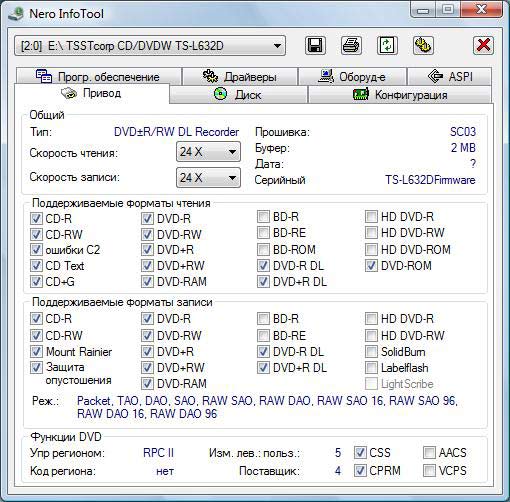The height and width of the screenshot is (502, 510).
Task: Click the 2 MB buffer value
Action: point(463,148)
